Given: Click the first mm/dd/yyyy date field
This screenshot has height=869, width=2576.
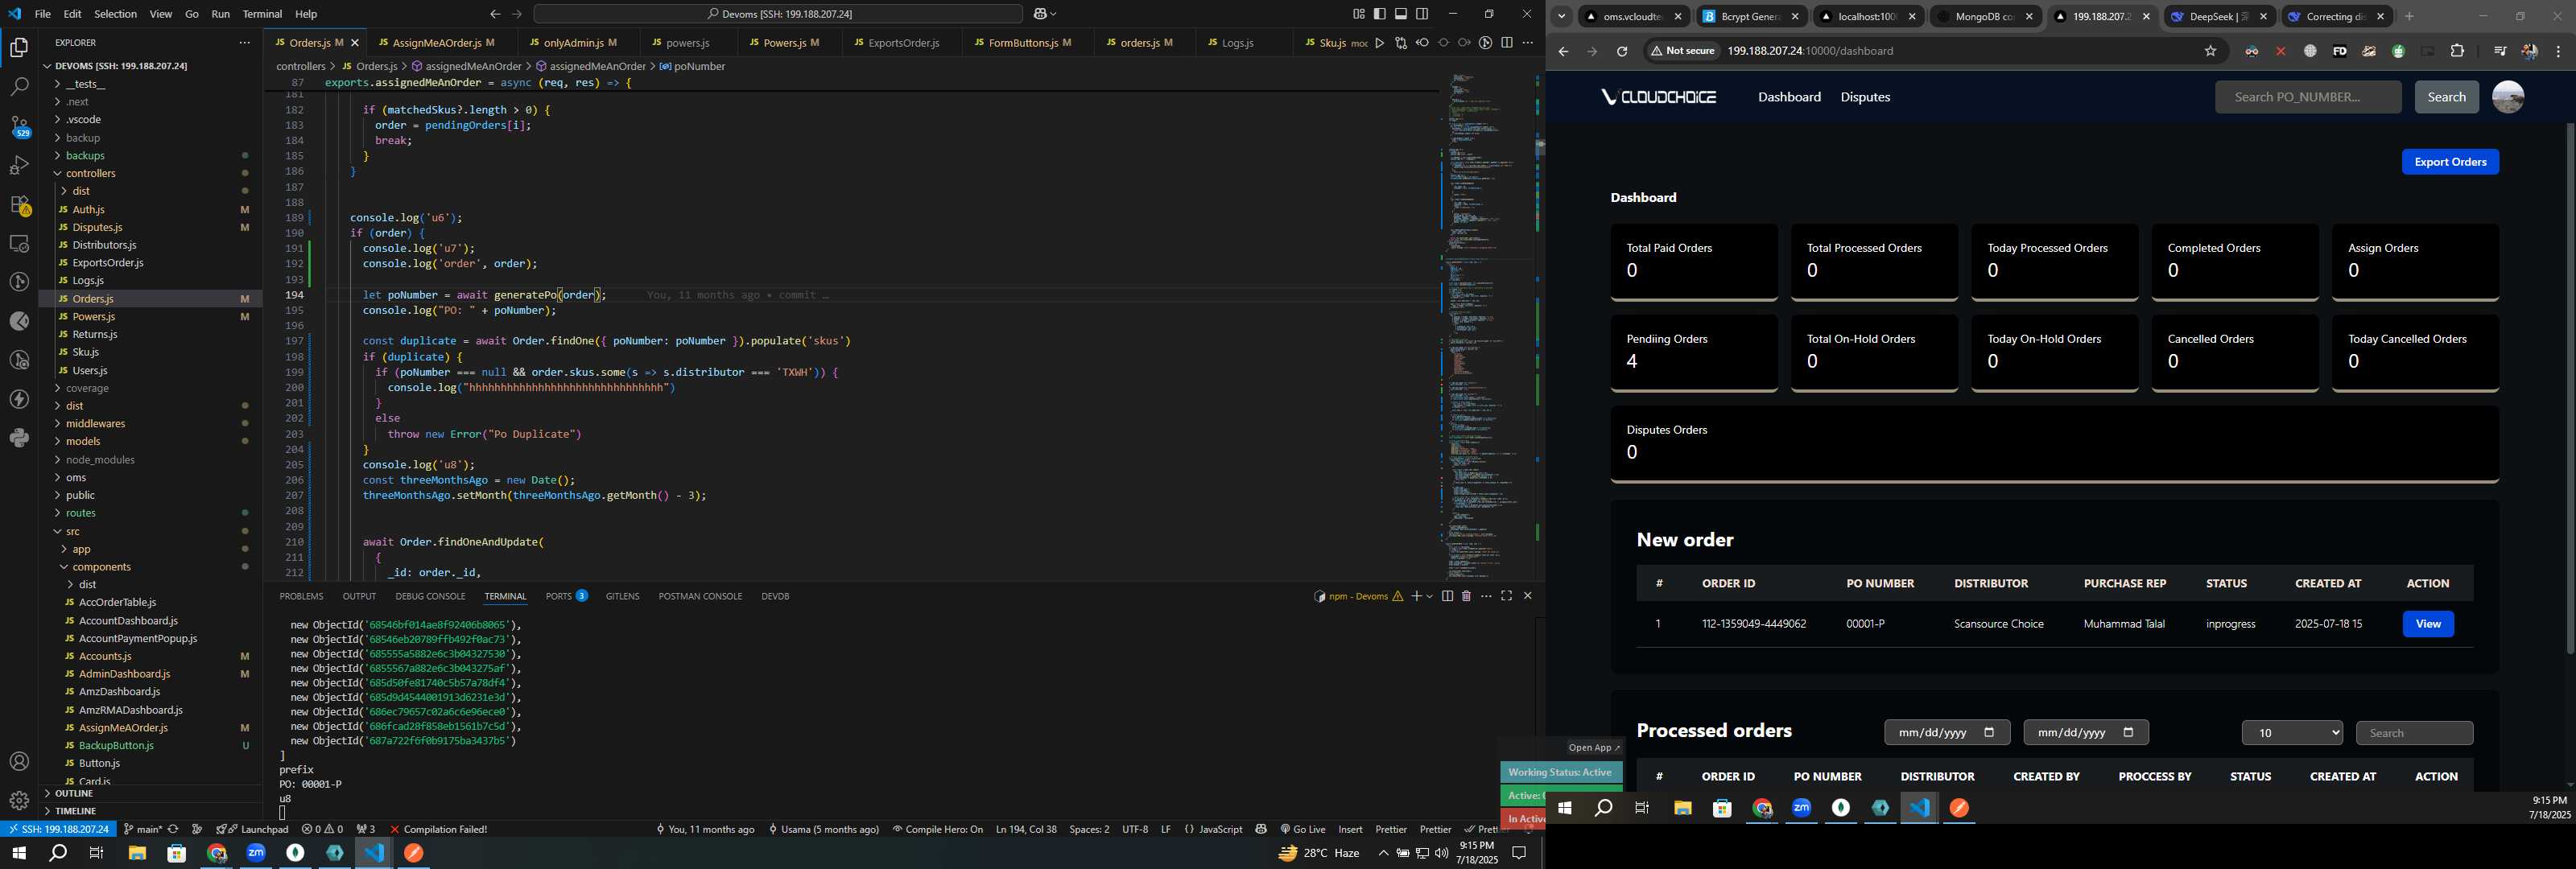Looking at the screenshot, I should [1946, 733].
